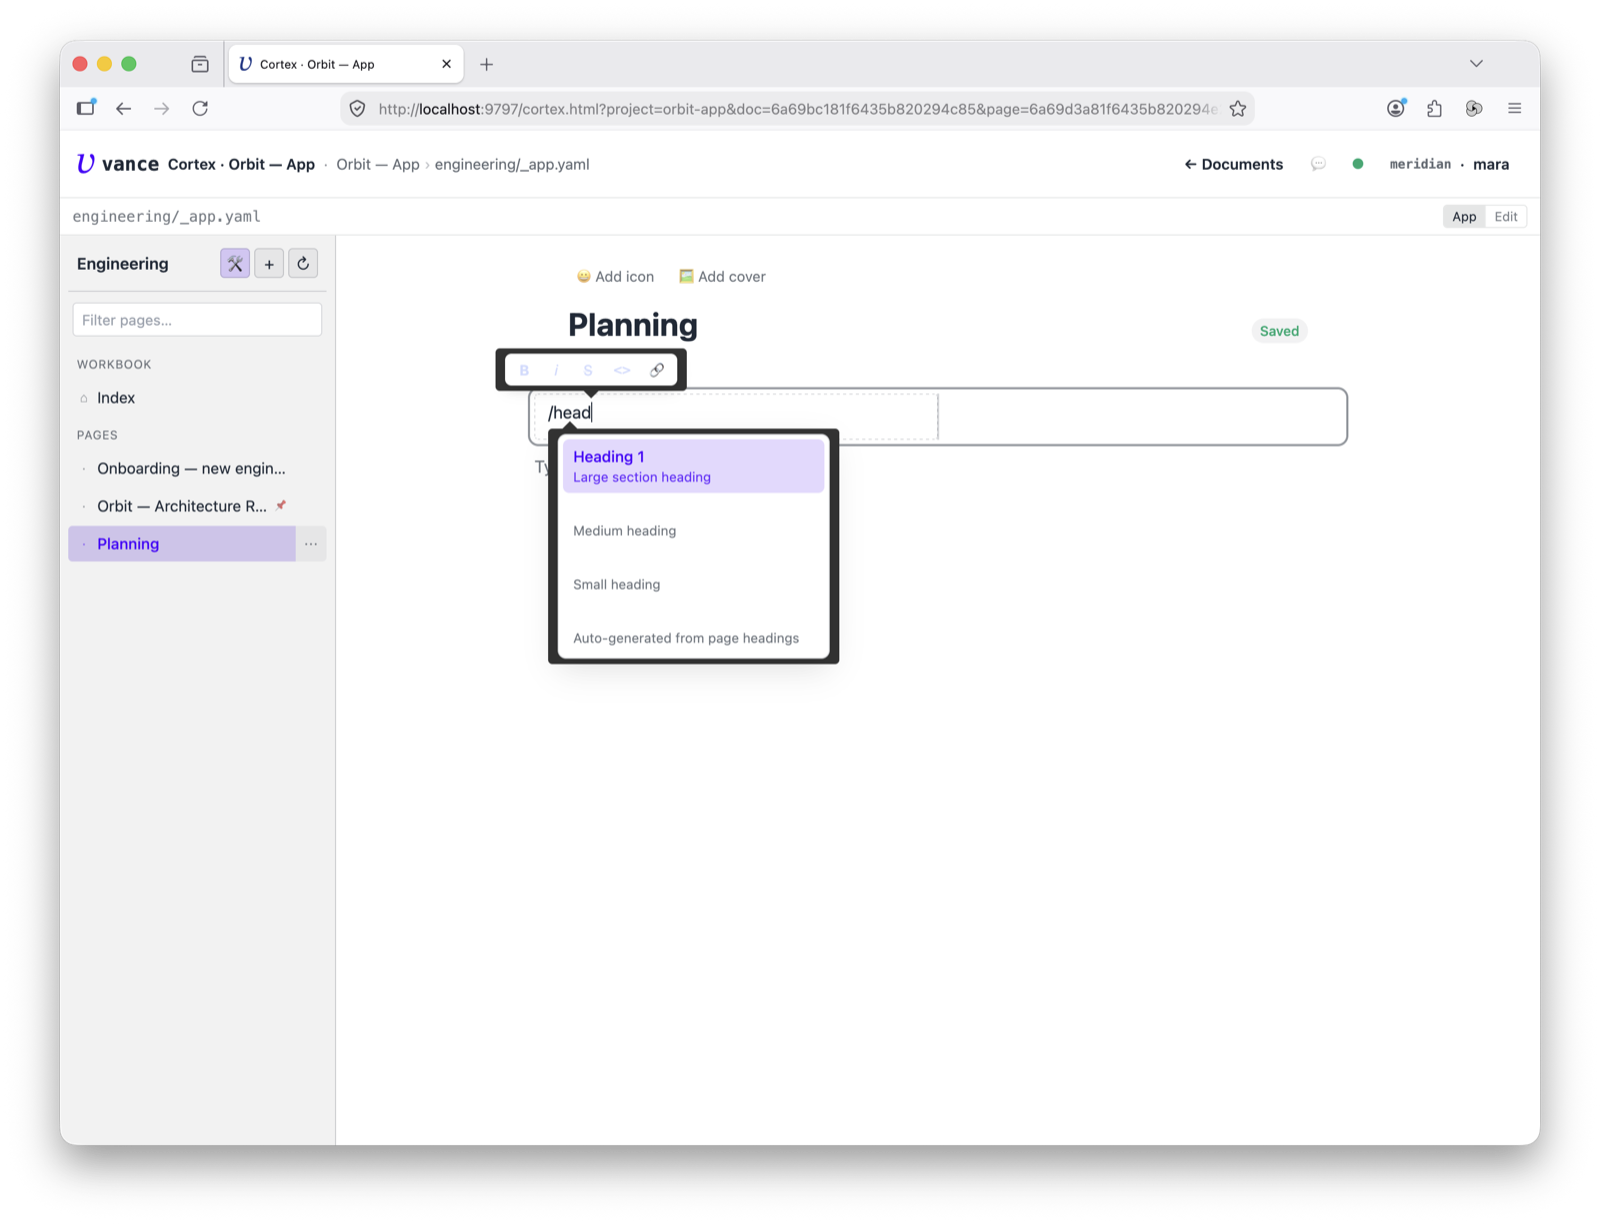This screenshot has width=1600, height=1224.
Task: Click the Orbit — App breadcrumb
Action: tap(378, 164)
